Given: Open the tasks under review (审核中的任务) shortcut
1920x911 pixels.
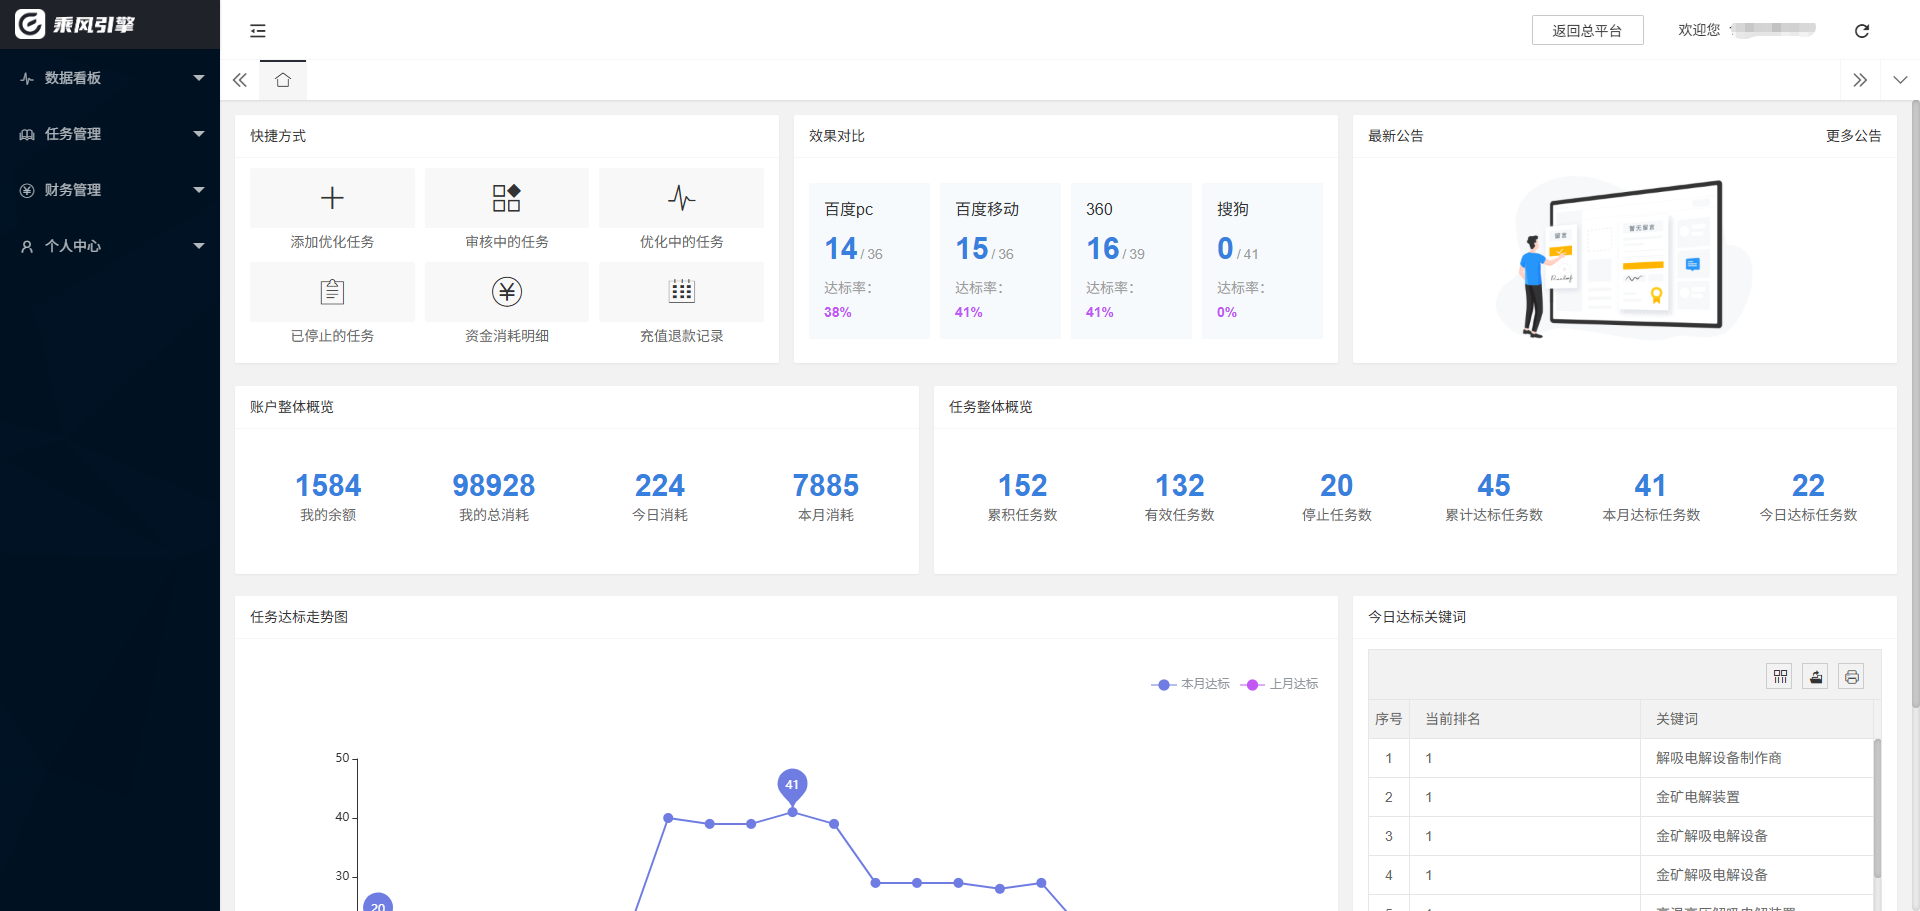Looking at the screenshot, I should [506, 198].
